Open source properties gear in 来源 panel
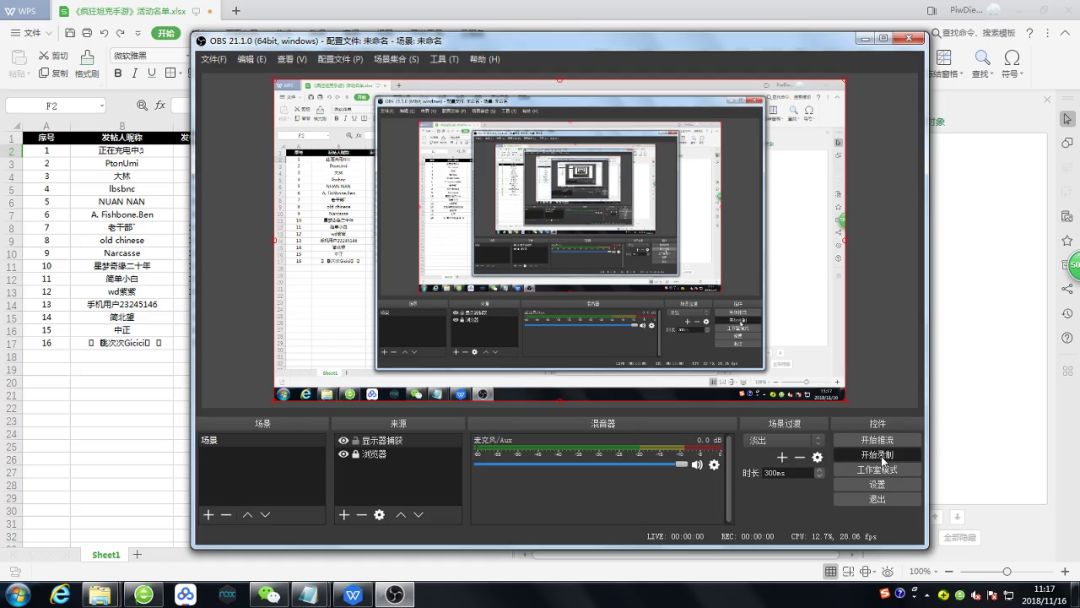This screenshot has width=1080, height=608. point(379,515)
